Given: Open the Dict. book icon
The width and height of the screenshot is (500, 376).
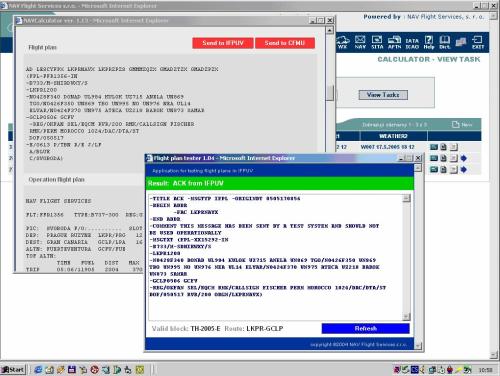Looking at the screenshot, I should point(444,43).
